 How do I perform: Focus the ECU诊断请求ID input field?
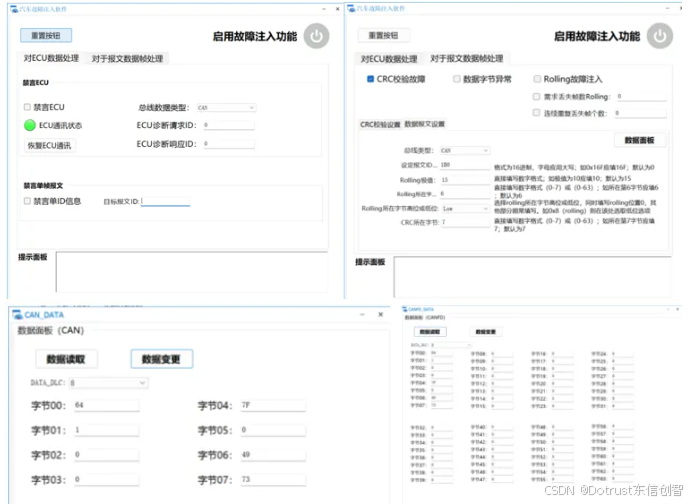pyautogui.click(x=228, y=125)
